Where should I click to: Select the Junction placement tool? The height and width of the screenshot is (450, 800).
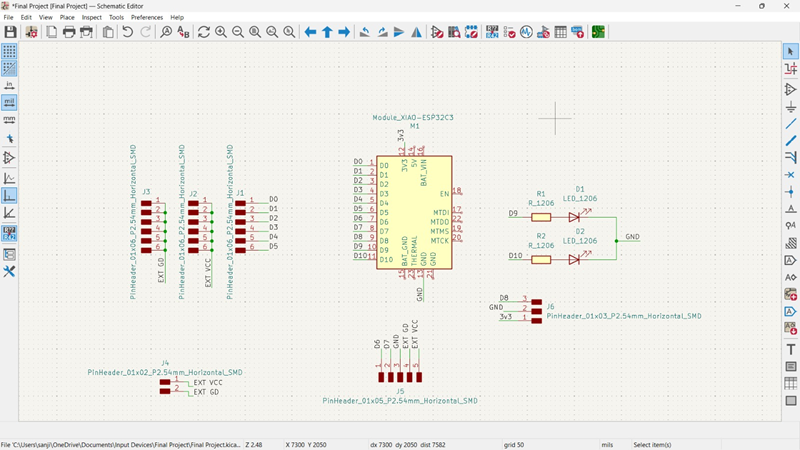791,192
